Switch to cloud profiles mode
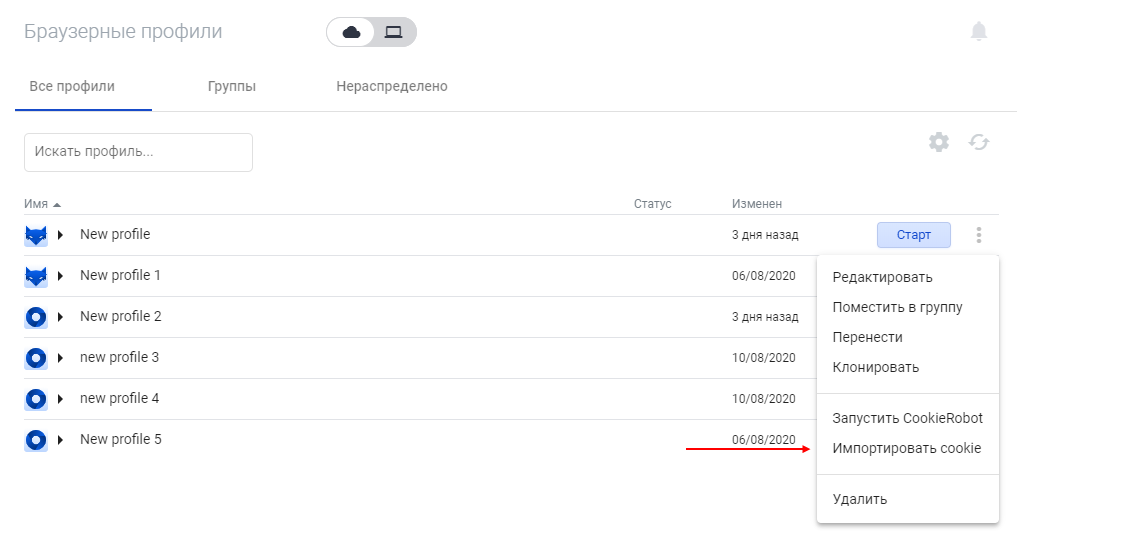The image size is (1148, 558). 351,32
